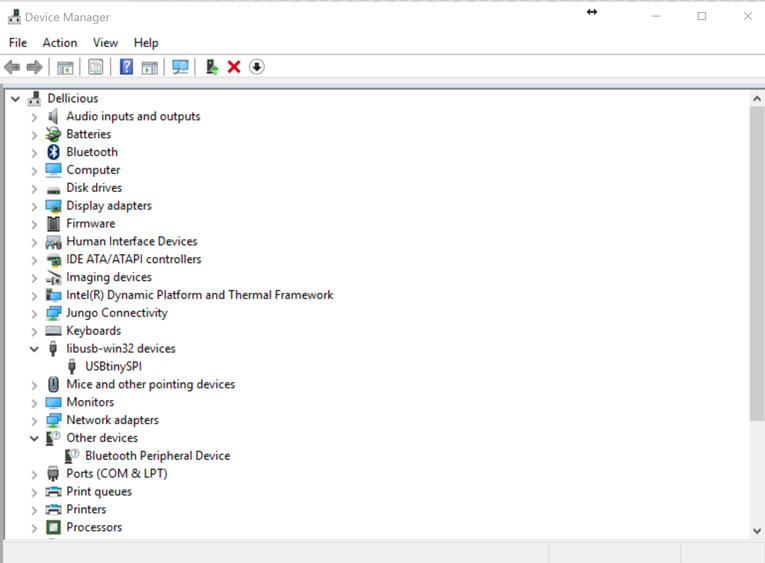Open the View menu
Image resolution: width=765 pixels, height=563 pixels.
pos(105,43)
